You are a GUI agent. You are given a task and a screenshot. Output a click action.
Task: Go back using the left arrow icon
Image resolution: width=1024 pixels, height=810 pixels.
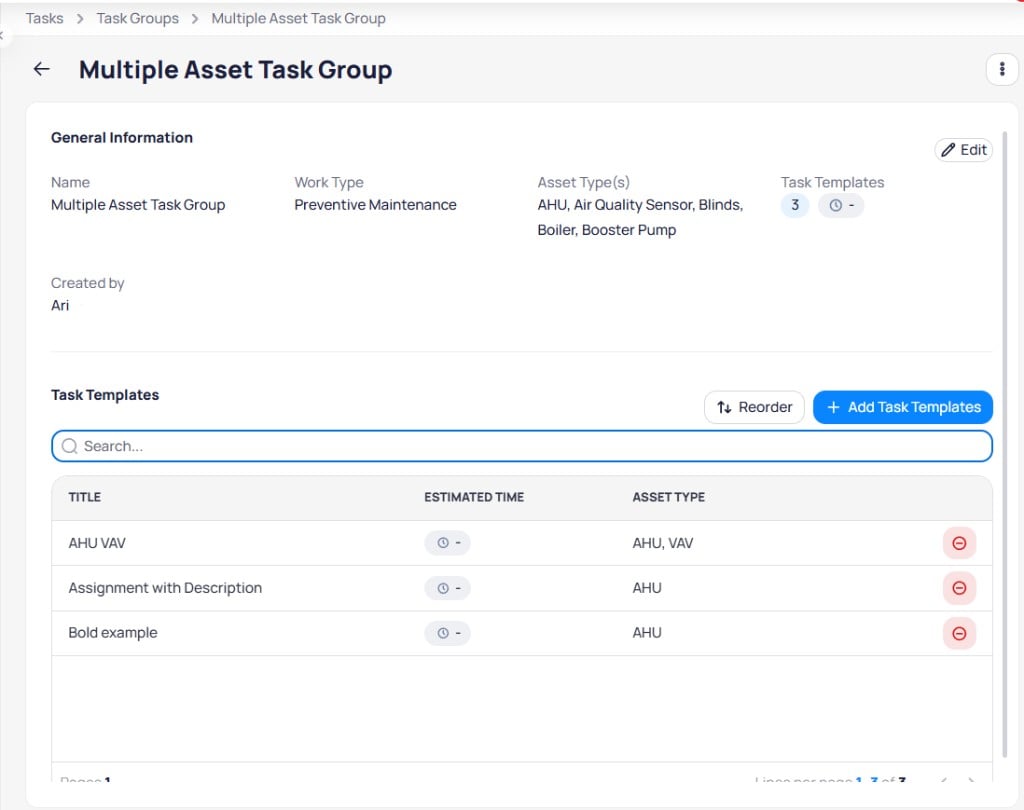[42, 69]
